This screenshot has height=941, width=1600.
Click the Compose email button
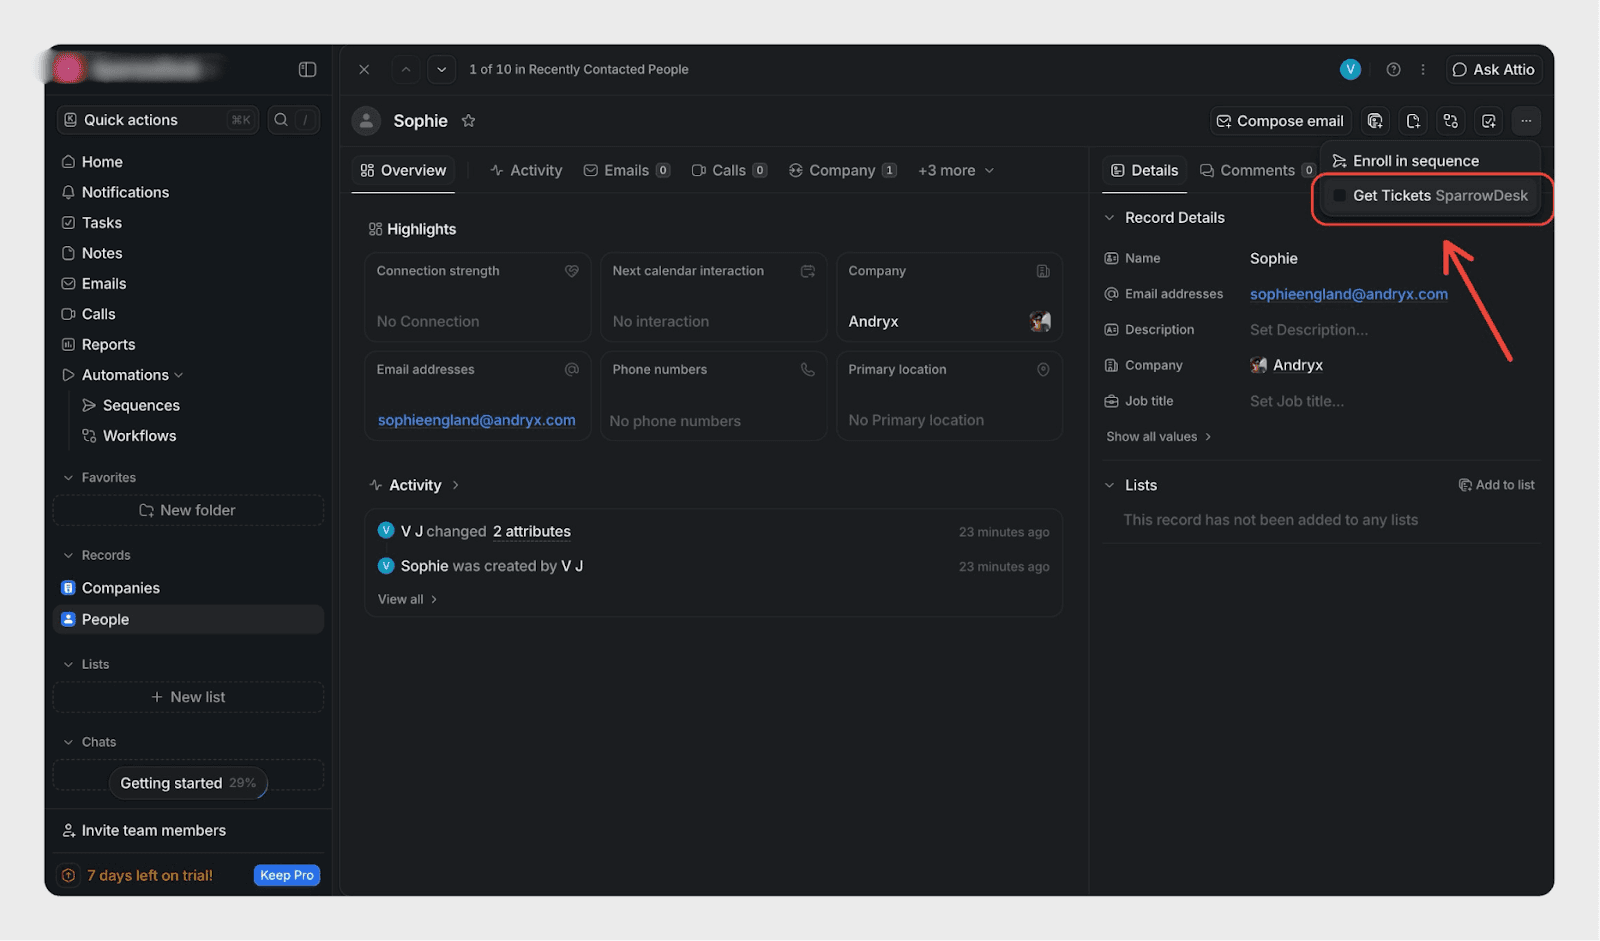click(x=1280, y=121)
